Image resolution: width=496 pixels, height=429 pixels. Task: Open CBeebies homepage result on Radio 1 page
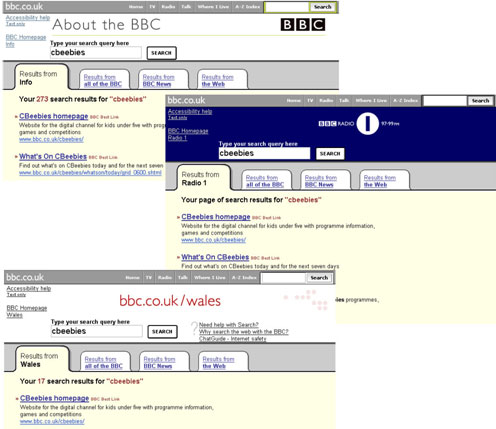216,217
